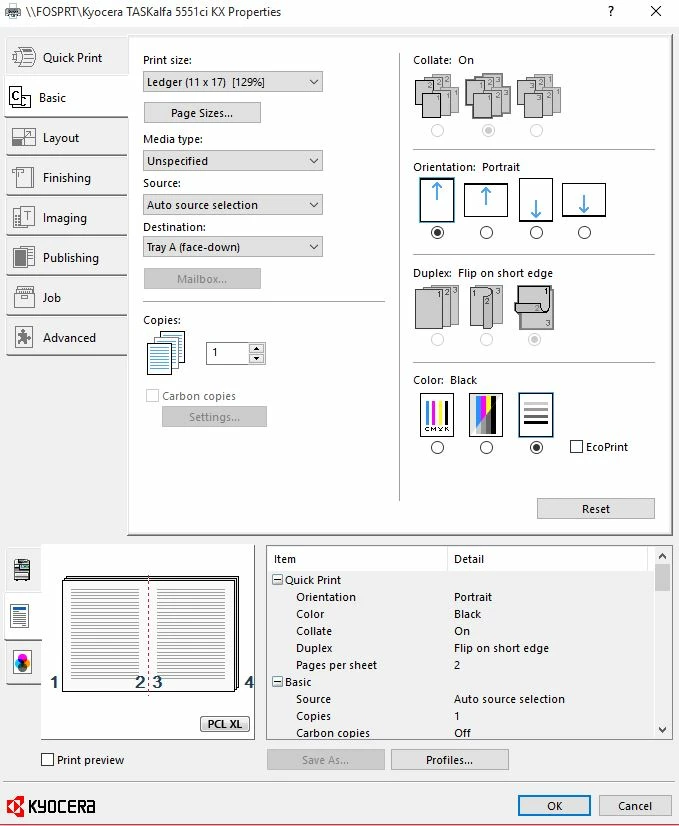Image resolution: width=679 pixels, height=826 pixels.
Task: Select the CMYK full color icon
Action: [437, 415]
